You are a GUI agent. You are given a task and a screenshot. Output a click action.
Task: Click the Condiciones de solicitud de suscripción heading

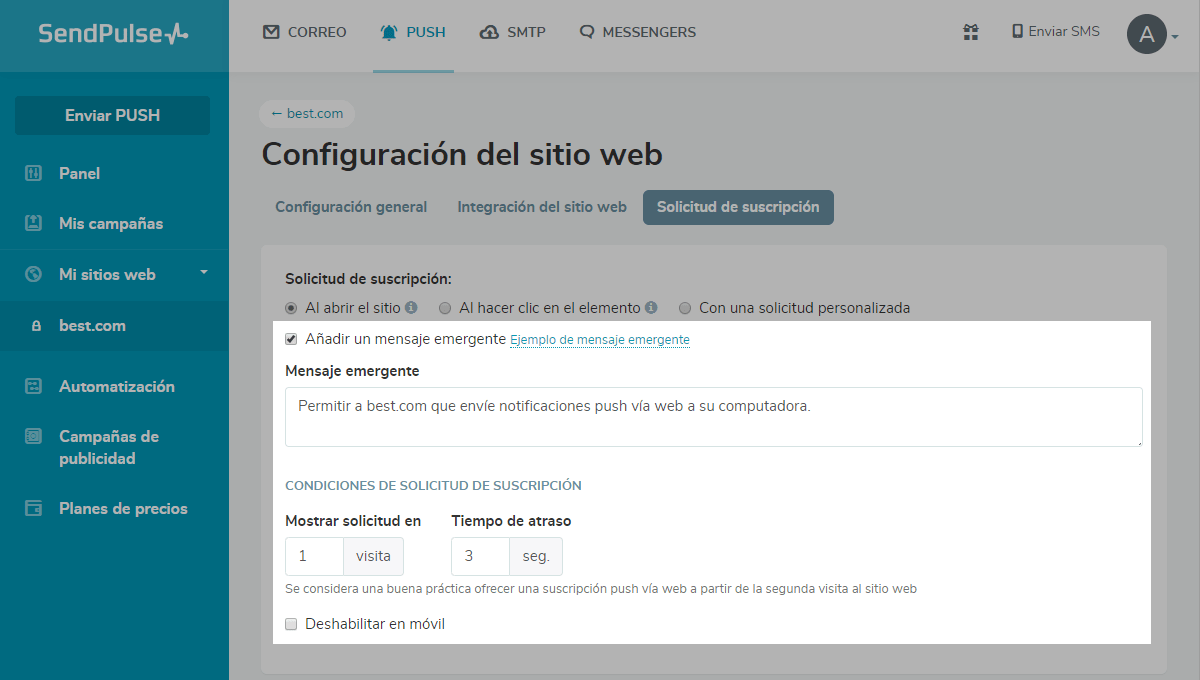(x=433, y=485)
